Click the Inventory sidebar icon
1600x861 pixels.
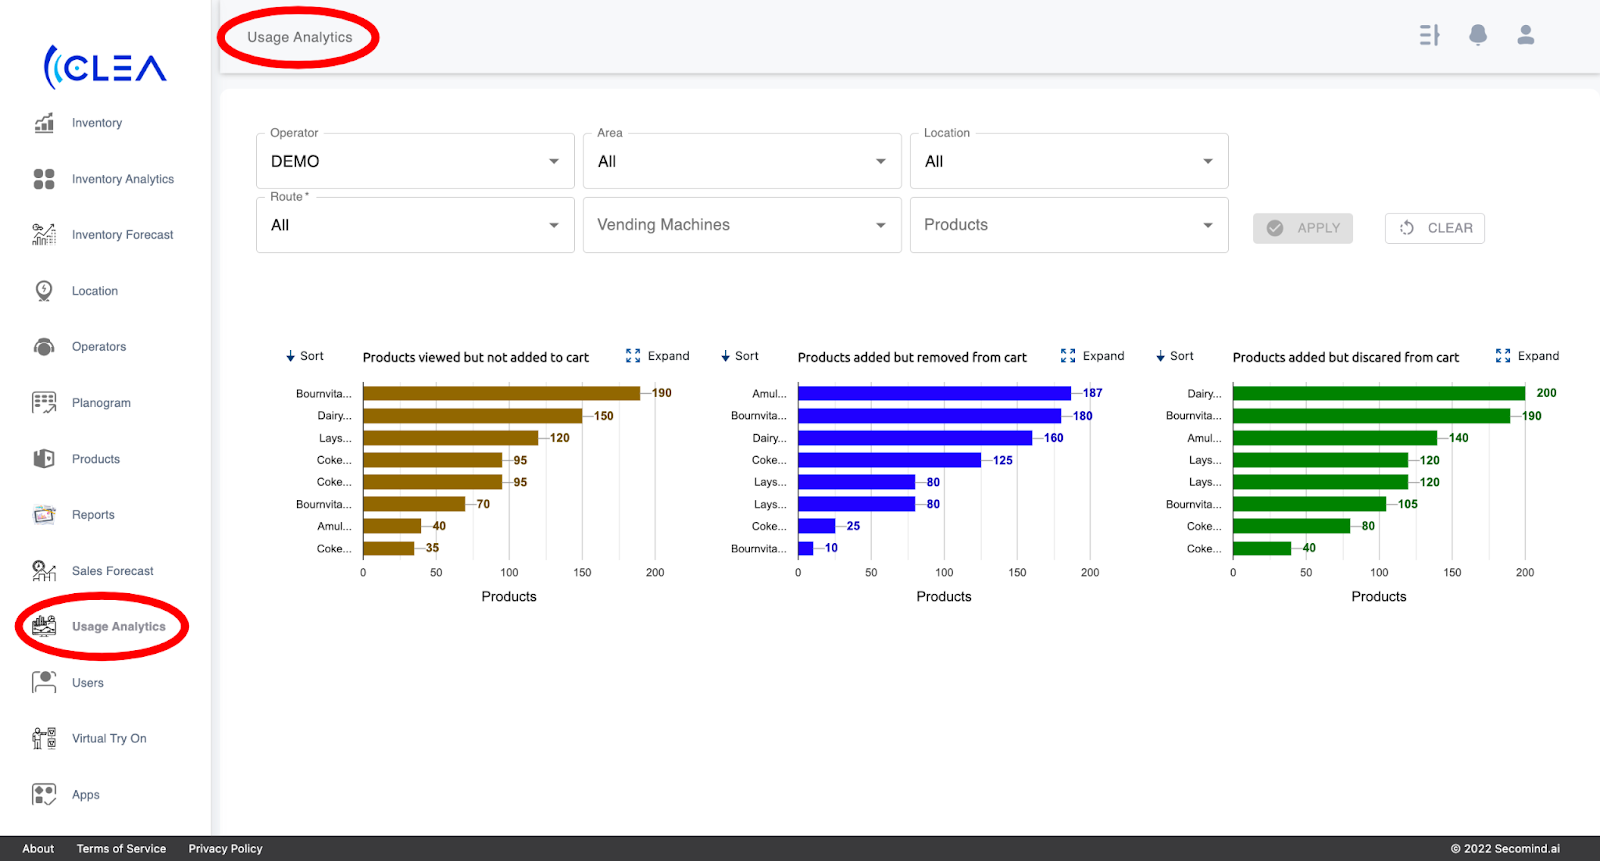(44, 123)
